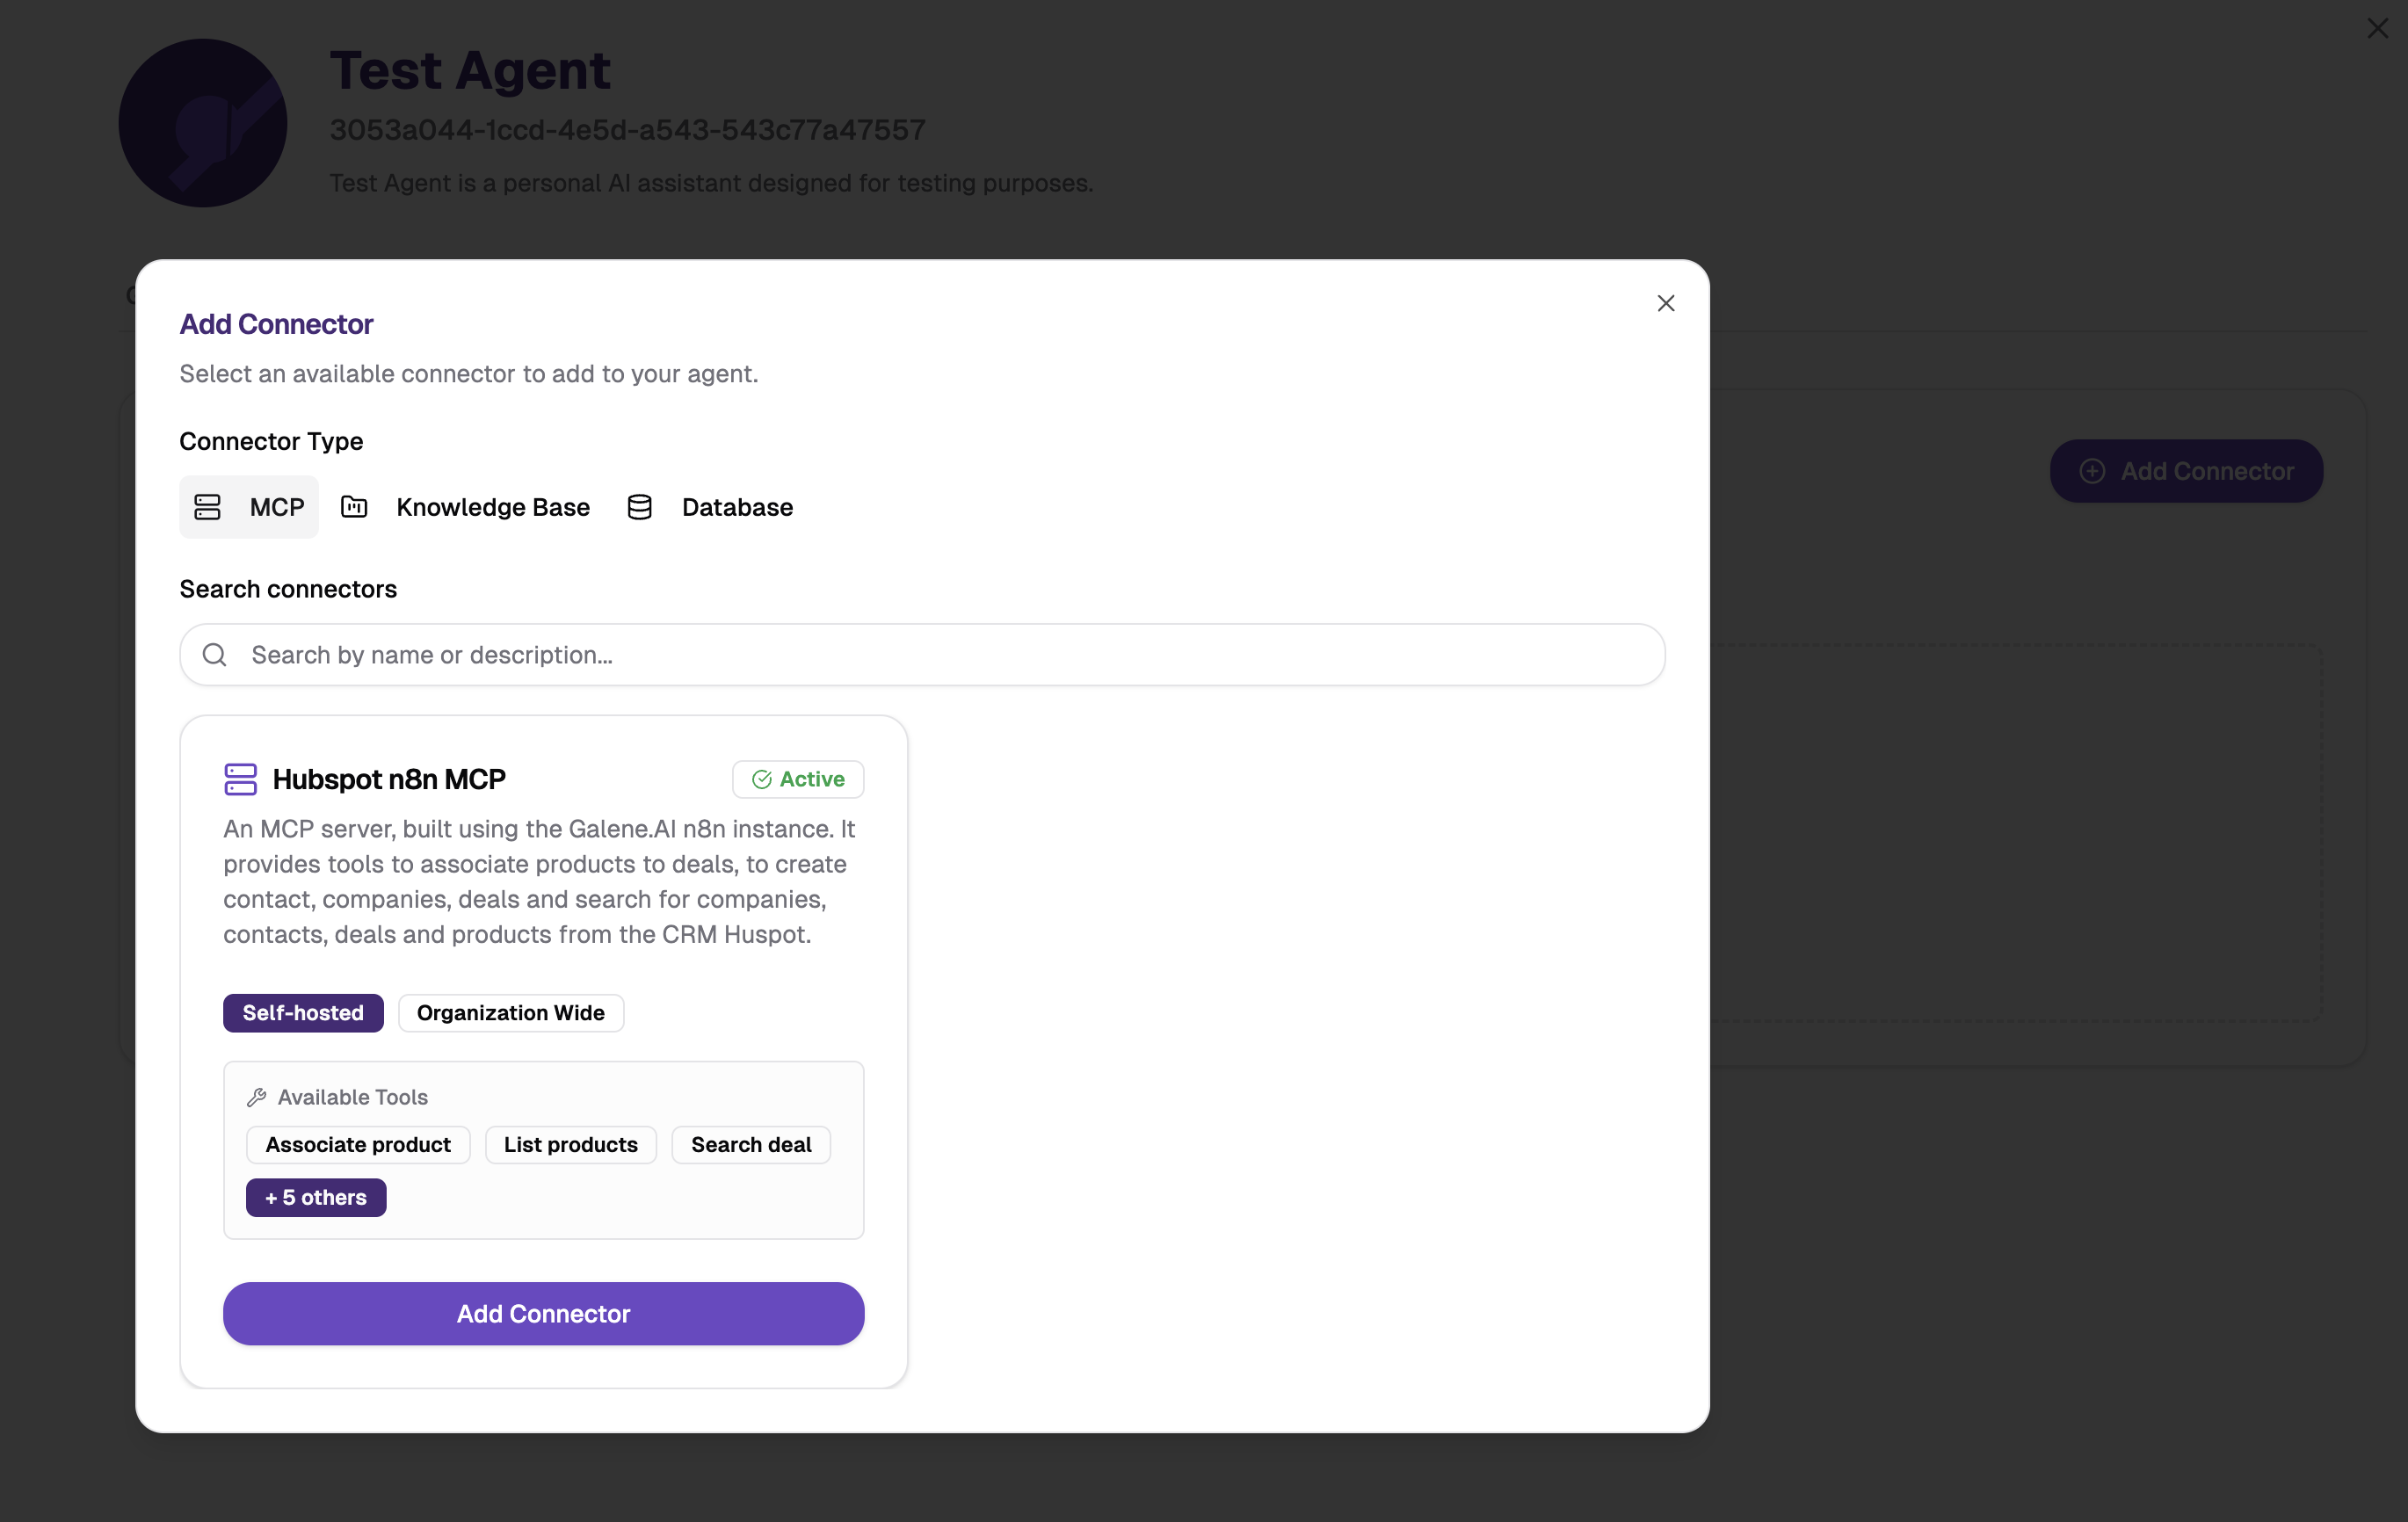Image resolution: width=2408 pixels, height=1522 pixels.
Task: Click the agent ID 3053a044-1ccd-4e5d-a543-543c77a47557
Action: 627,130
